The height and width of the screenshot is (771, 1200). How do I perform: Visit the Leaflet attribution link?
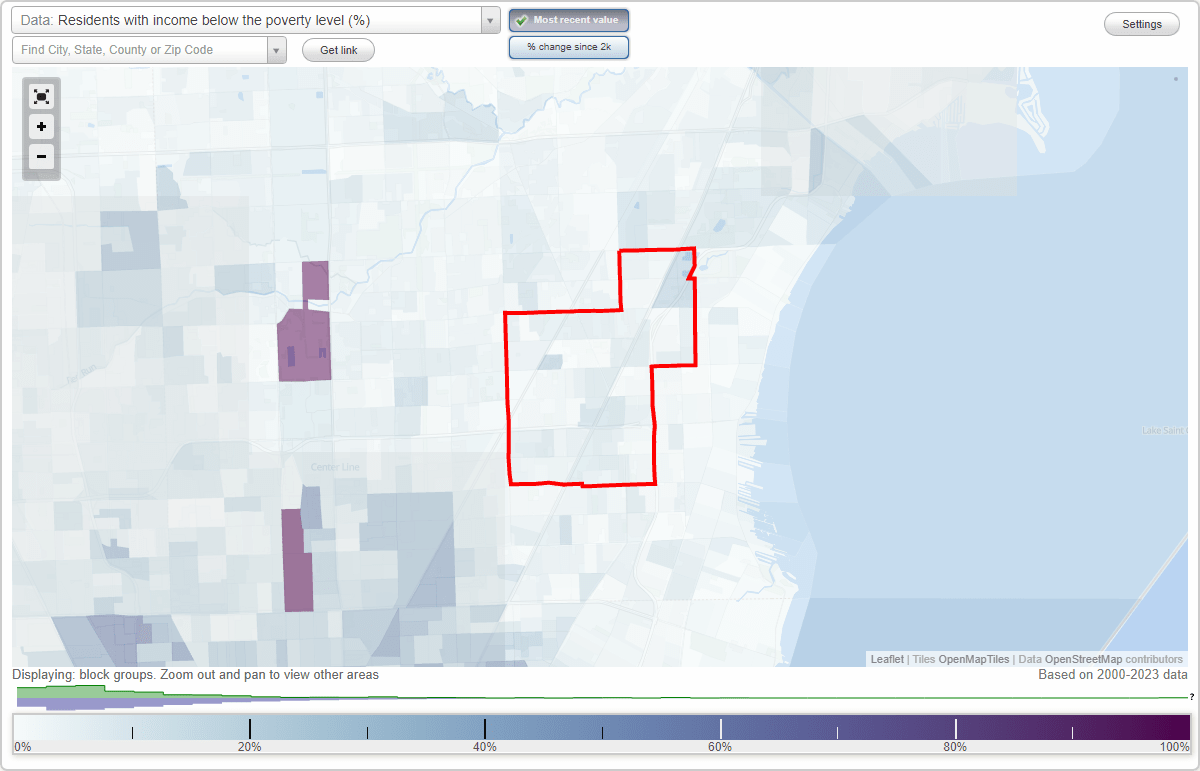pos(888,659)
